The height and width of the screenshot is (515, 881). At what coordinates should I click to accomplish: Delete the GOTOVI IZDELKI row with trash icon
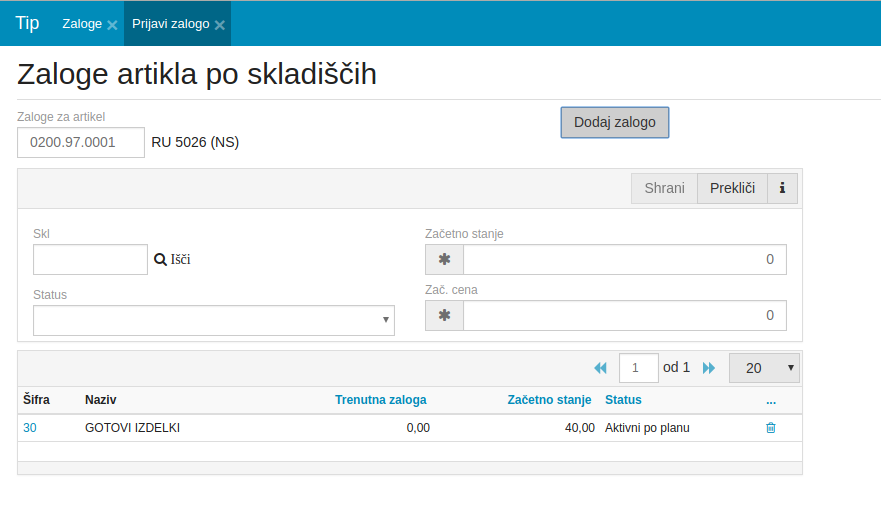[x=770, y=428]
